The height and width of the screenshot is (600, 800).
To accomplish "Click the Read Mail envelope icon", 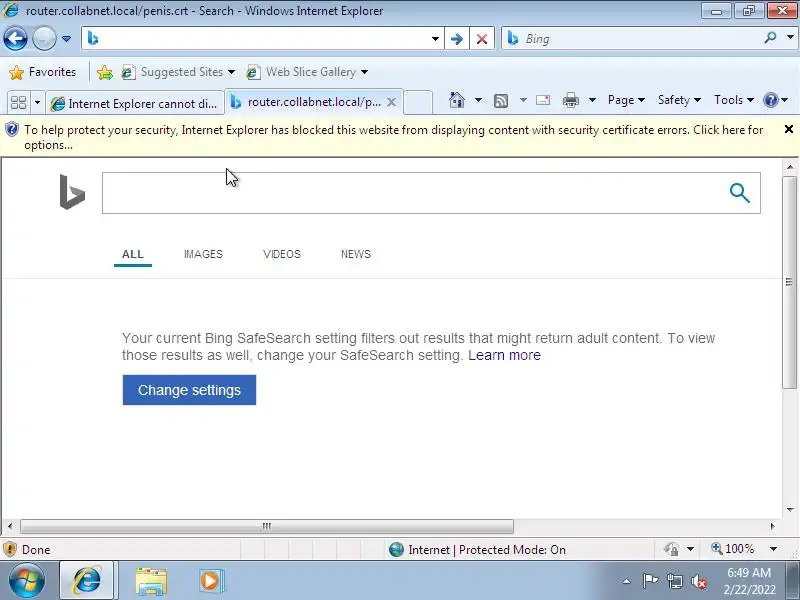I will click(543, 100).
